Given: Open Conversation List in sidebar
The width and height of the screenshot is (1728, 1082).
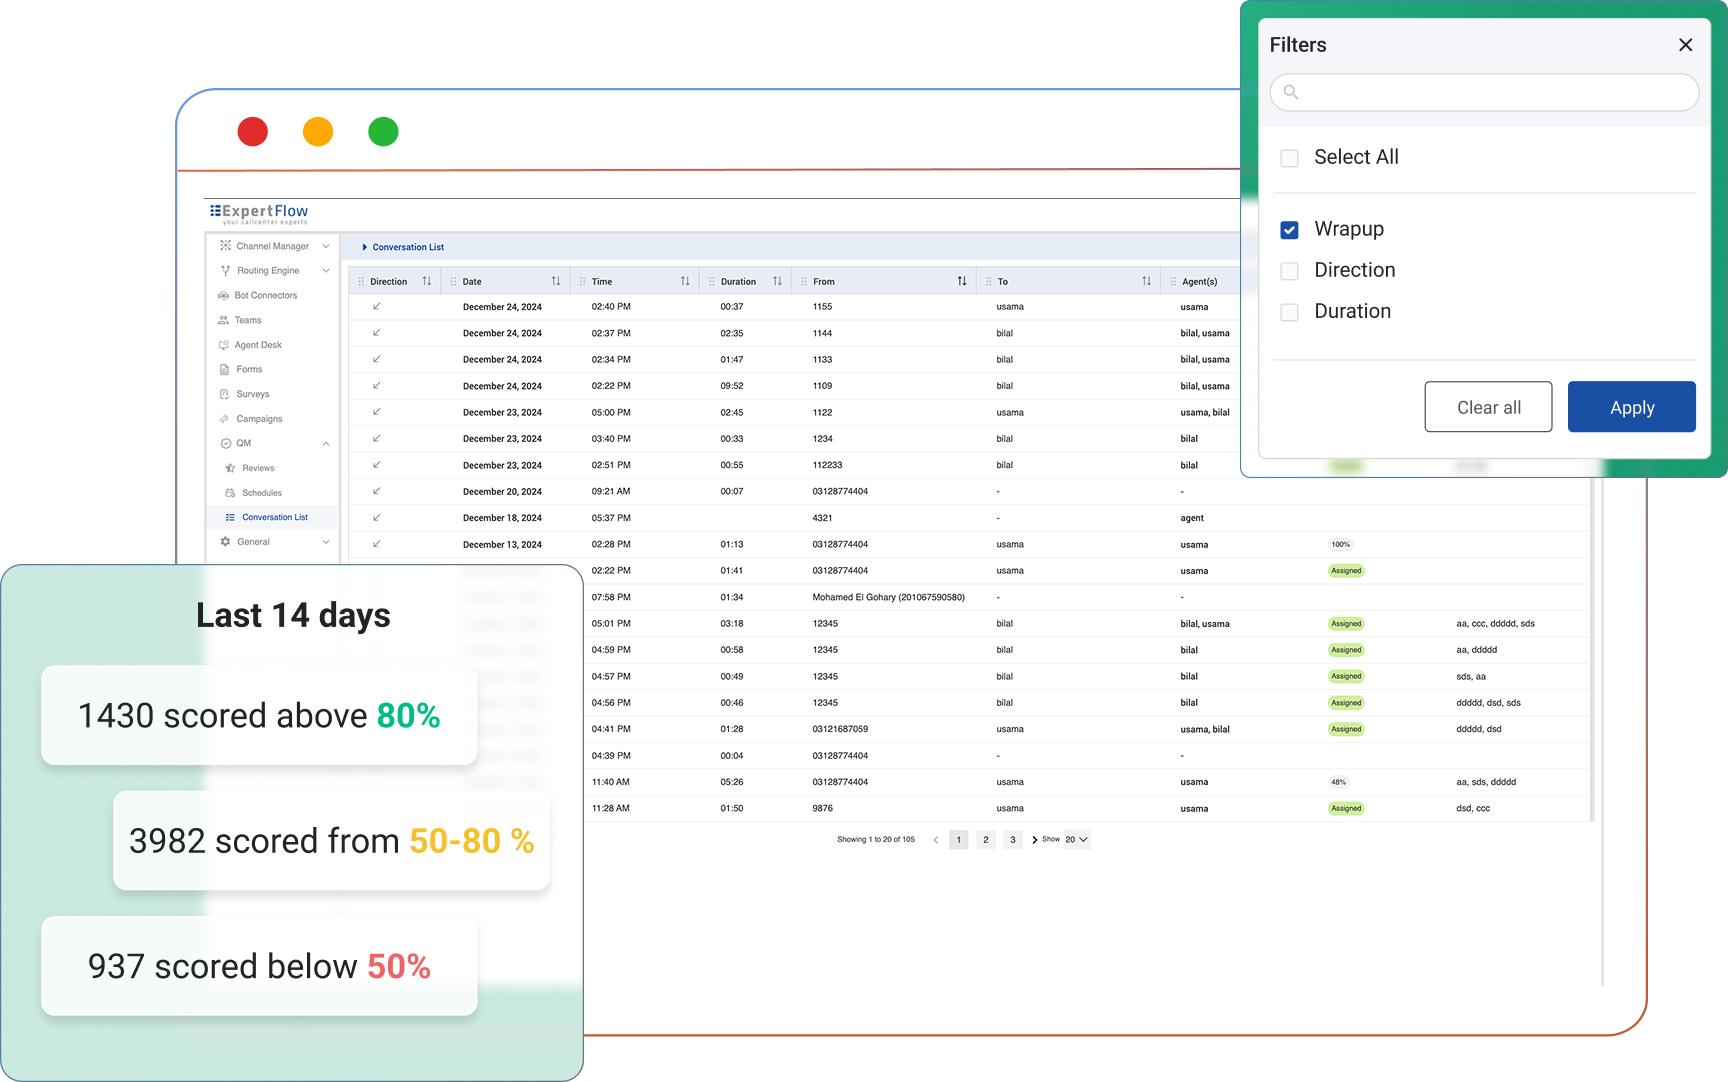Looking at the screenshot, I should 274,518.
